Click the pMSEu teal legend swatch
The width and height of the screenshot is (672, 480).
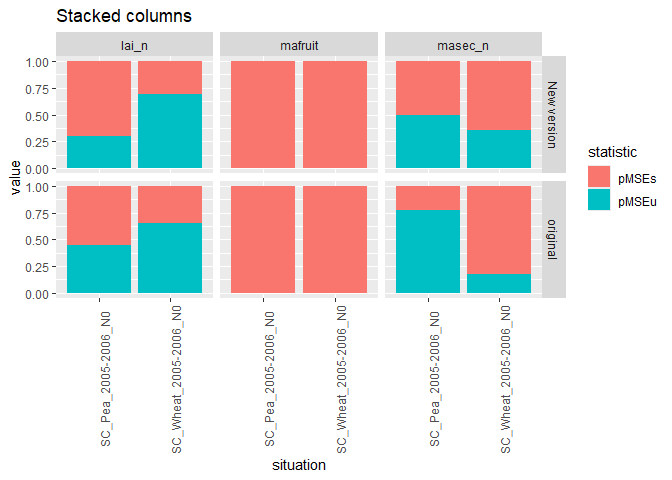click(x=599, y=200)
